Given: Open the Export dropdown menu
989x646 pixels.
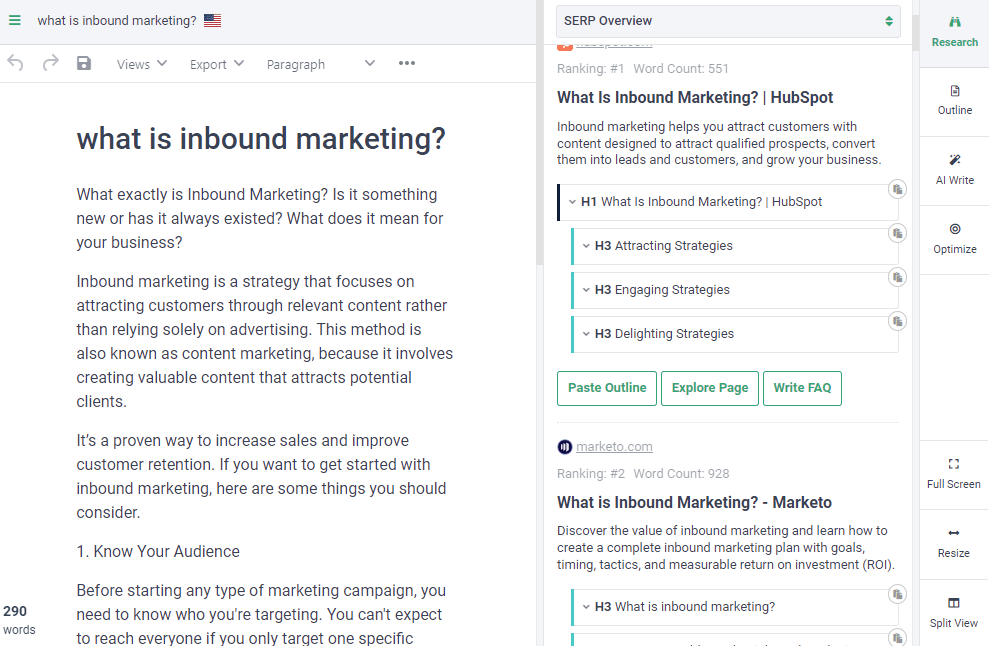Looking at the screenshot, I should (x=217, y=64).
